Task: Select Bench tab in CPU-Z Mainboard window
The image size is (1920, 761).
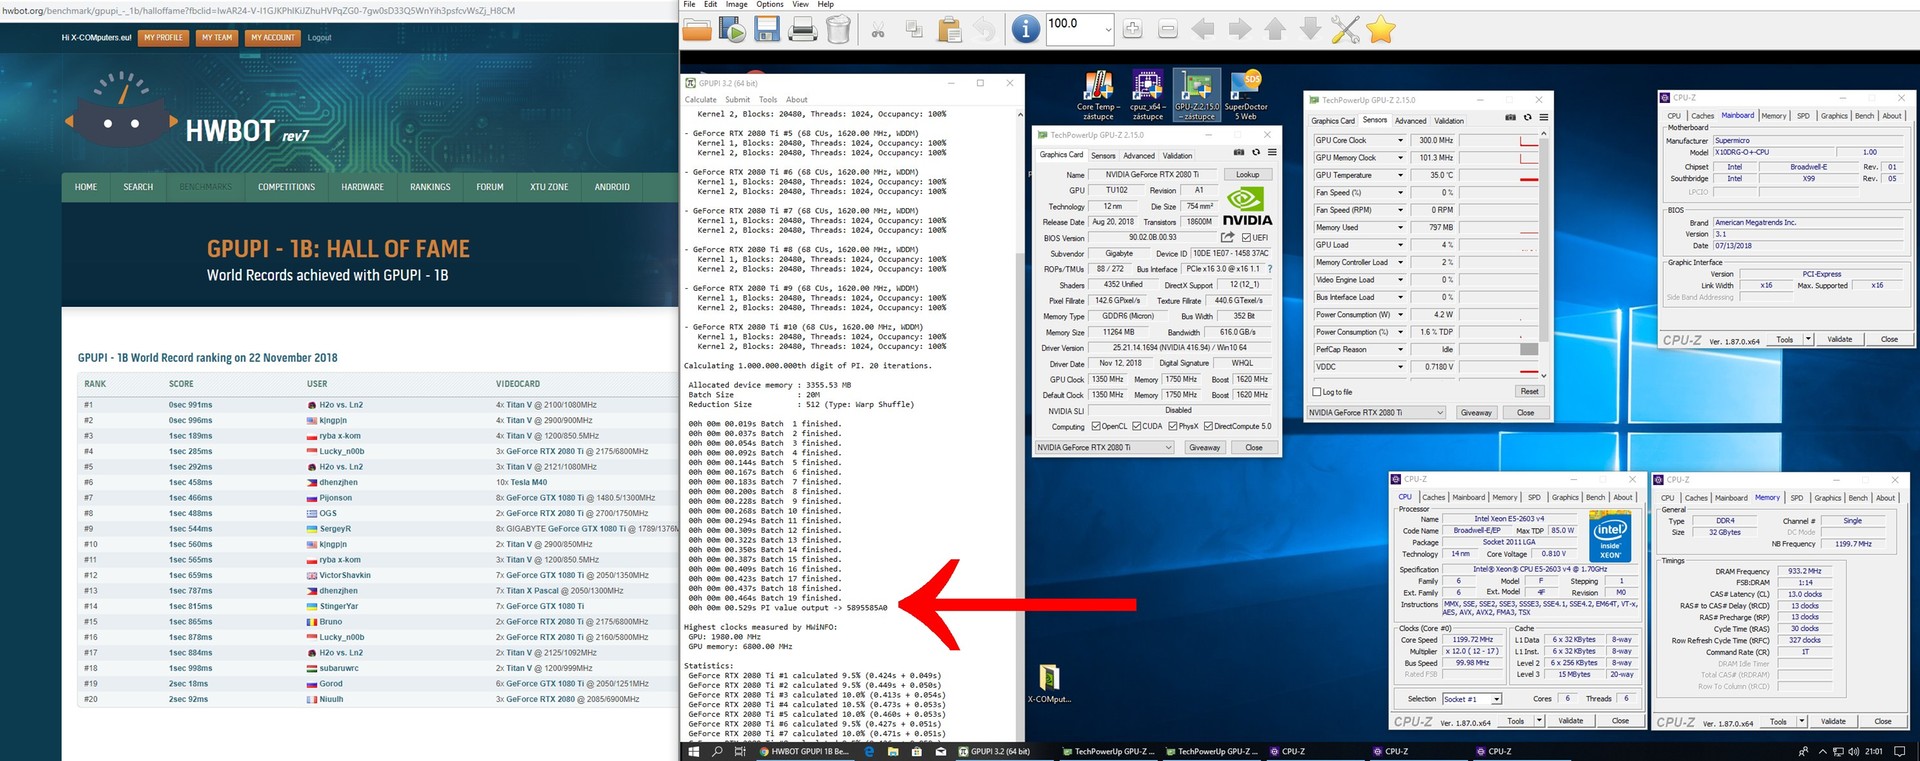Action: click(1864, 116)
